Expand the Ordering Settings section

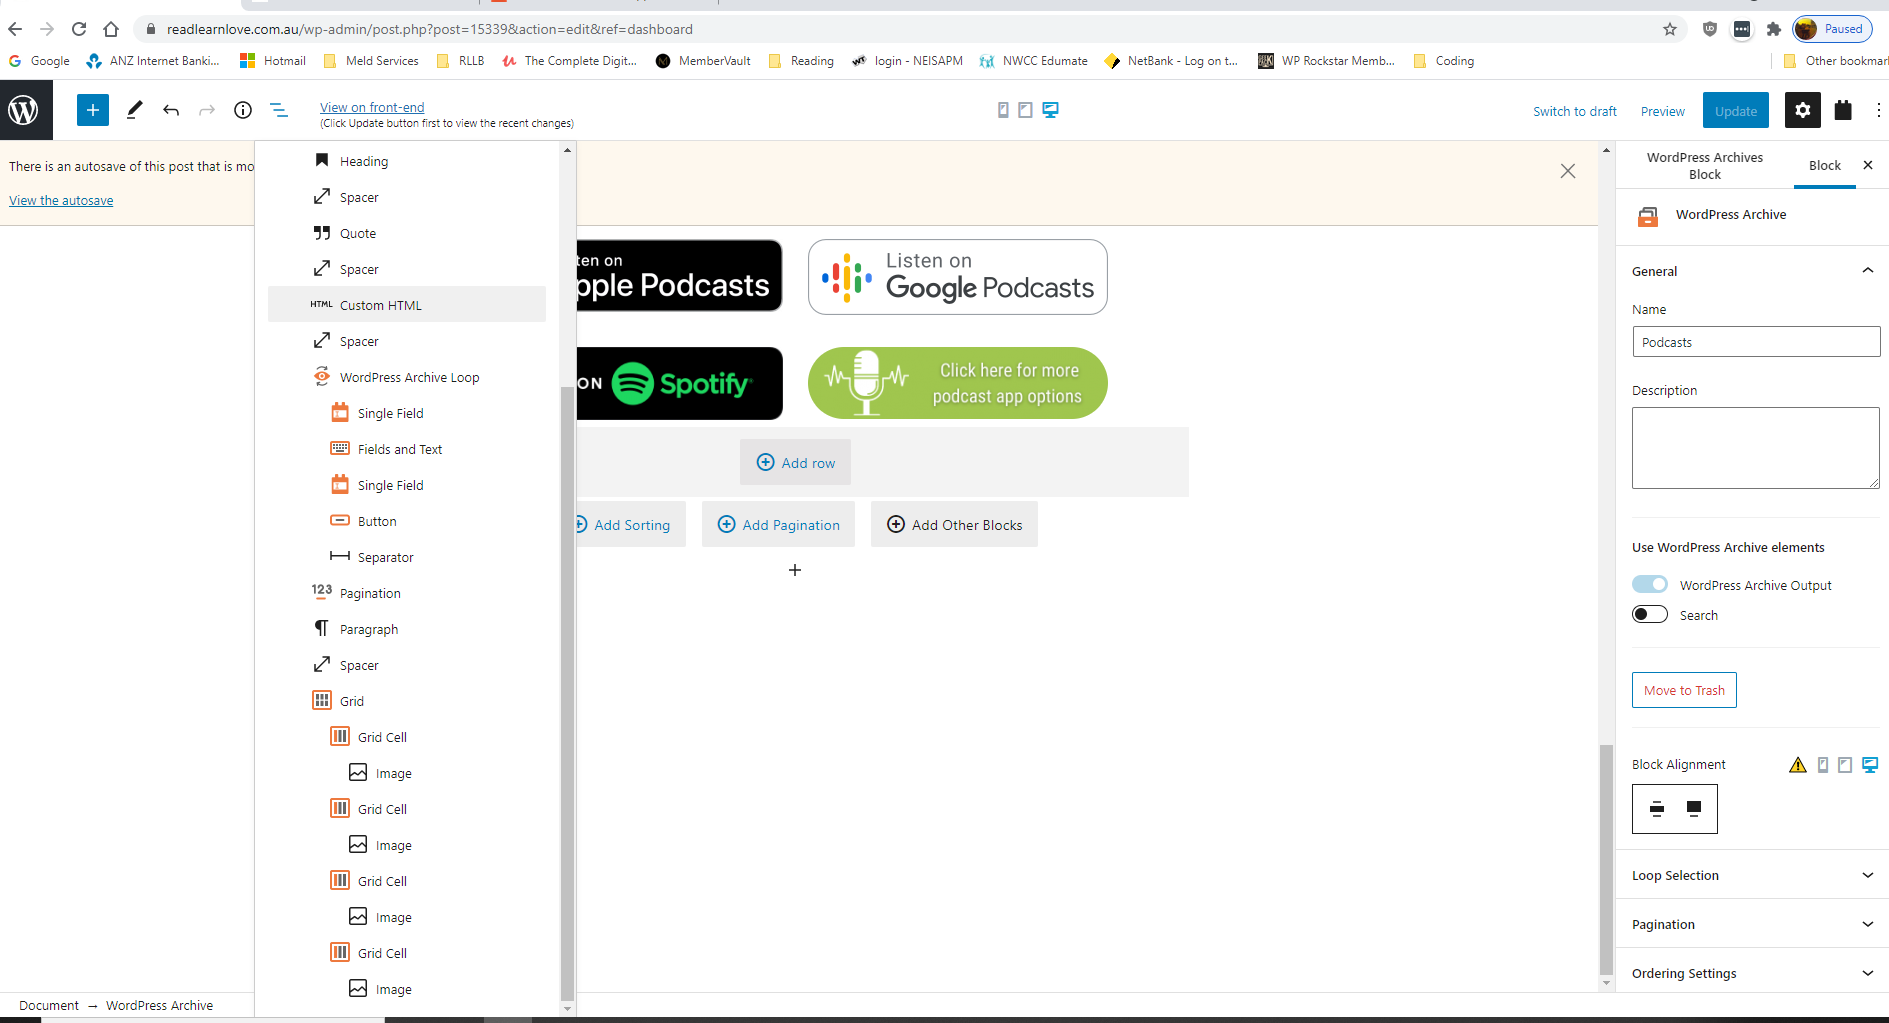tap(1754, 973)
